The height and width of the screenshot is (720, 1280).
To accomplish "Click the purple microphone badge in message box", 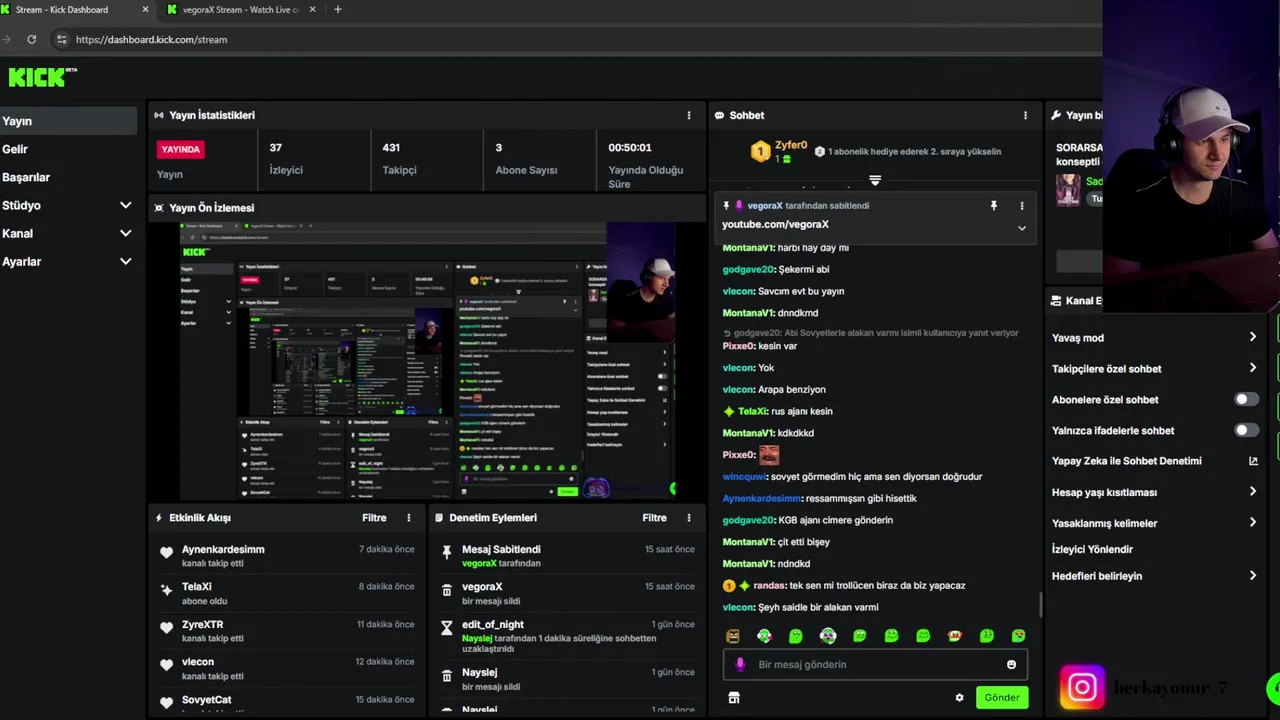I will (740, 664).
